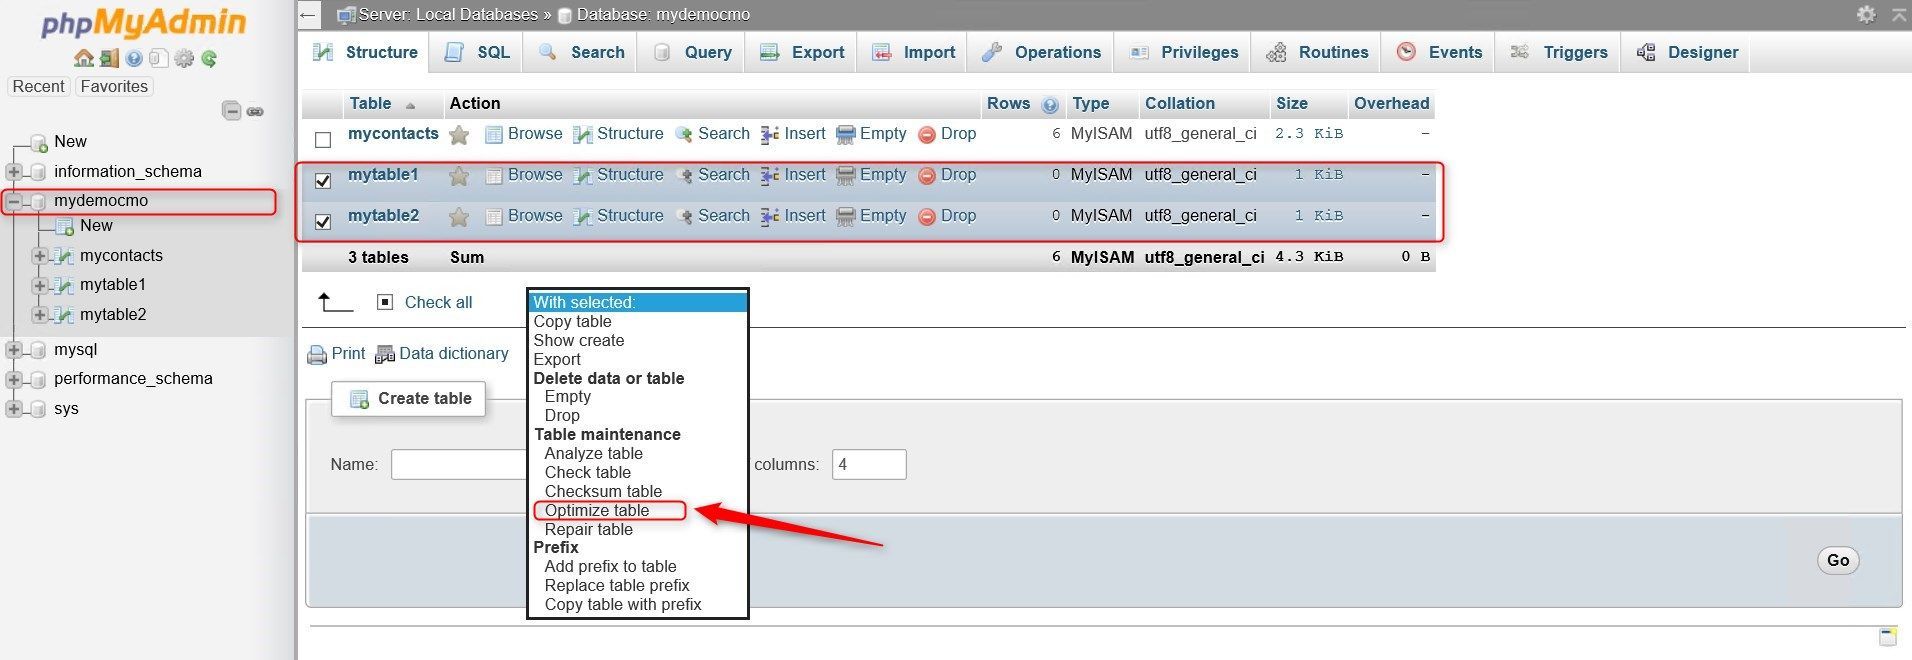
Task: Choose Optimize table from the dropdown list
Action: click(597, 510)
